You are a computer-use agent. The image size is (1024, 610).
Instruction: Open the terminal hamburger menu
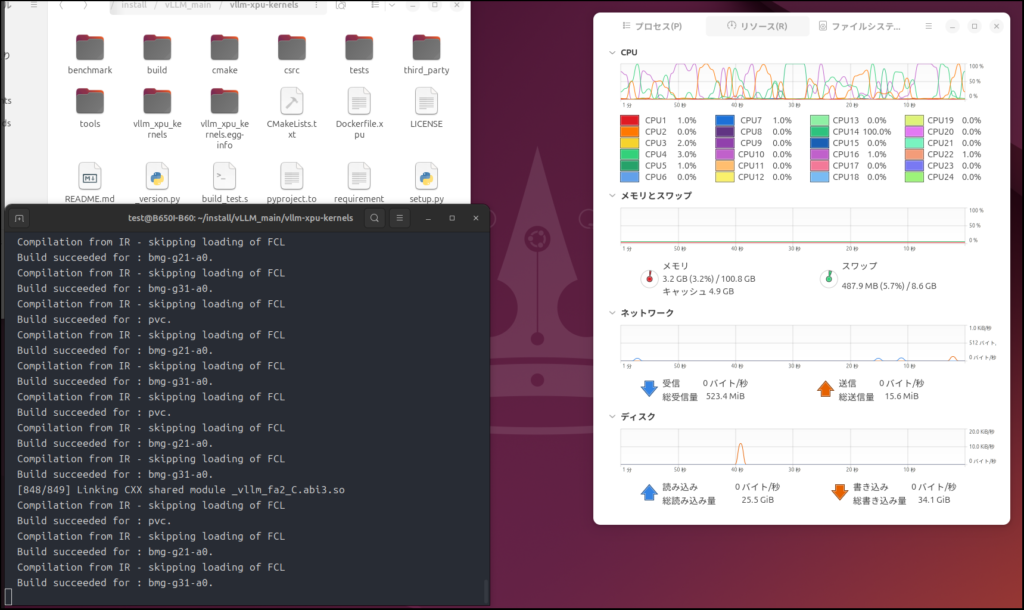[399, 218]
